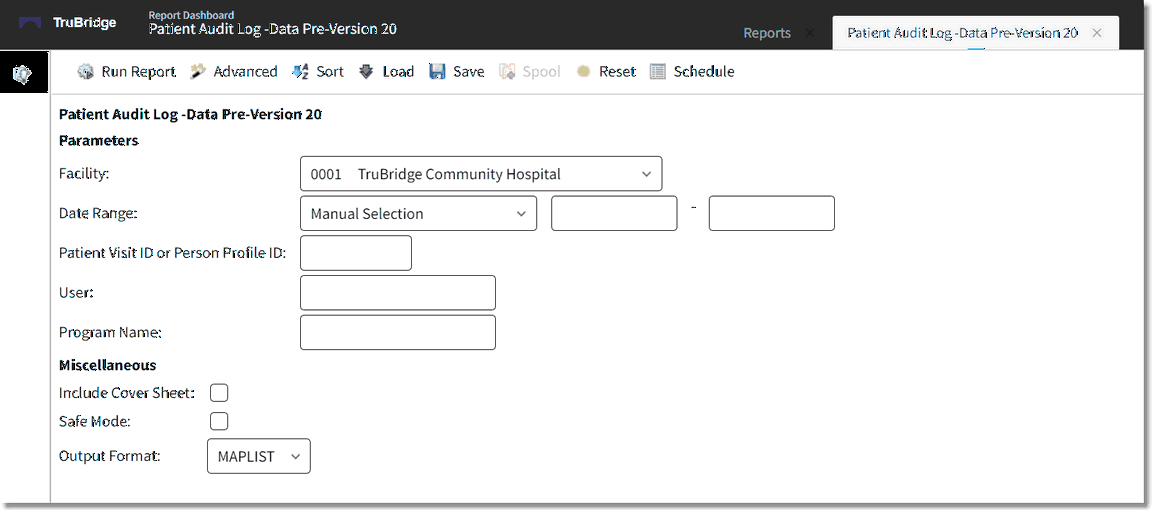Click the Load down-arrow icon
Screen dimensions: 1153x512
tap(366, 72)
